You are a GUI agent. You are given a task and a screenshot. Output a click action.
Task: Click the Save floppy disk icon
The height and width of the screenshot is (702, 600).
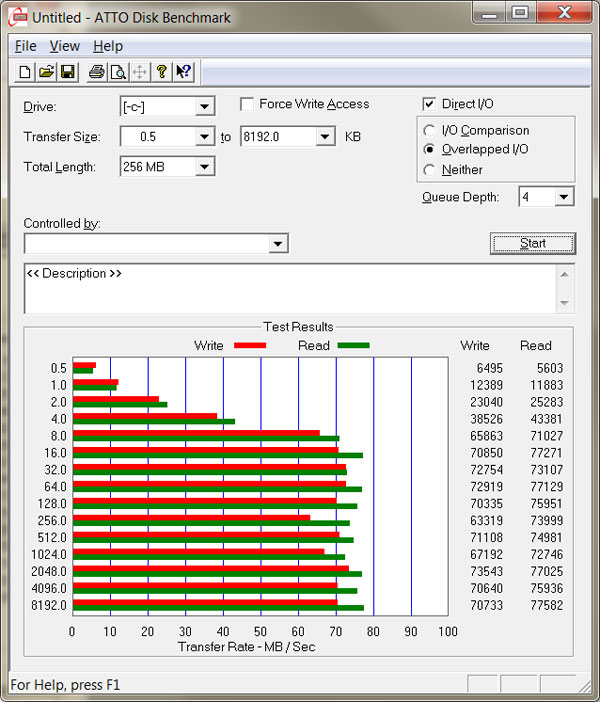[x=68, y=72]
